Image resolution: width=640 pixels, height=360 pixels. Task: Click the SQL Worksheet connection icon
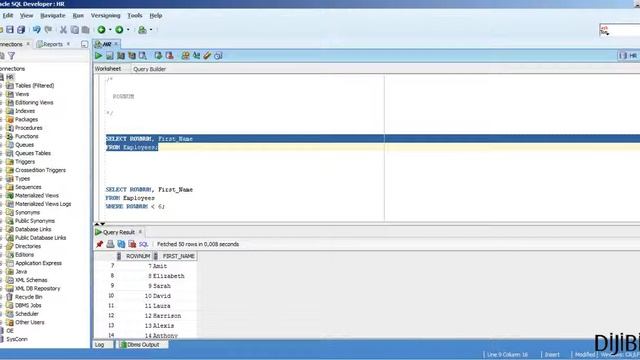pos(142,29)
